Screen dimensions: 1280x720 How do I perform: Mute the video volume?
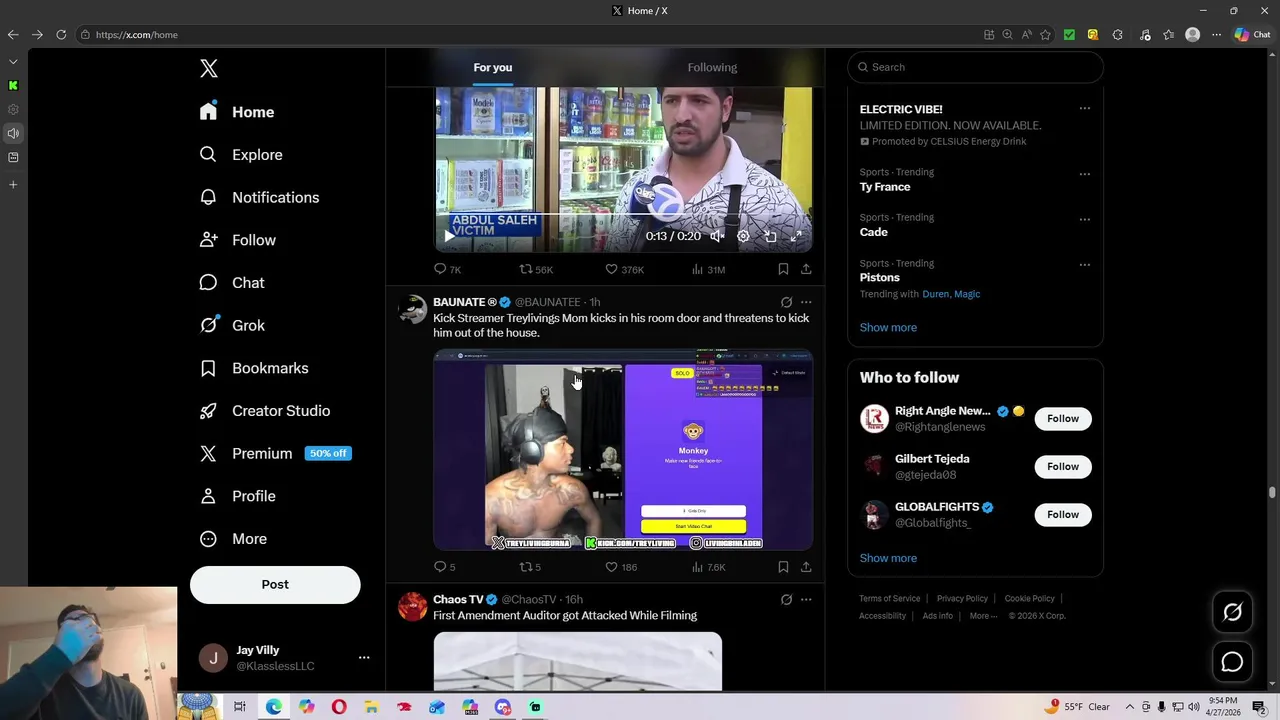(717, 236)
